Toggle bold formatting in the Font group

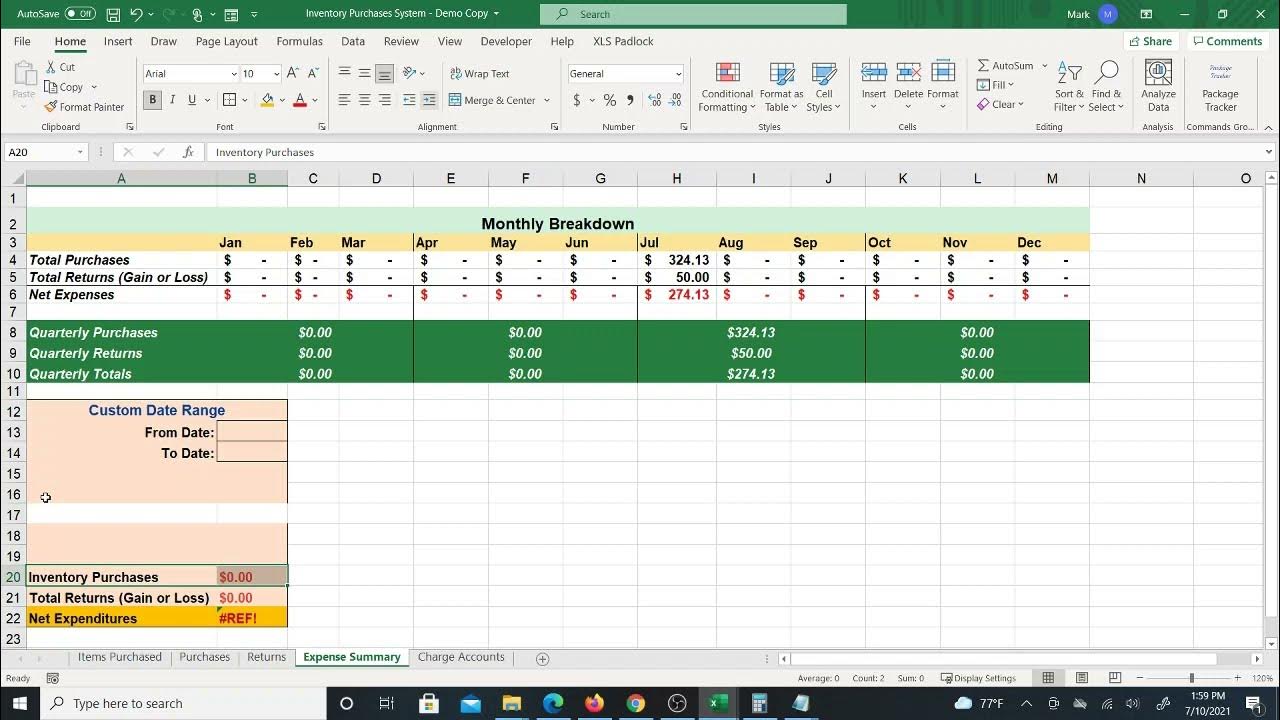[151, 100]
